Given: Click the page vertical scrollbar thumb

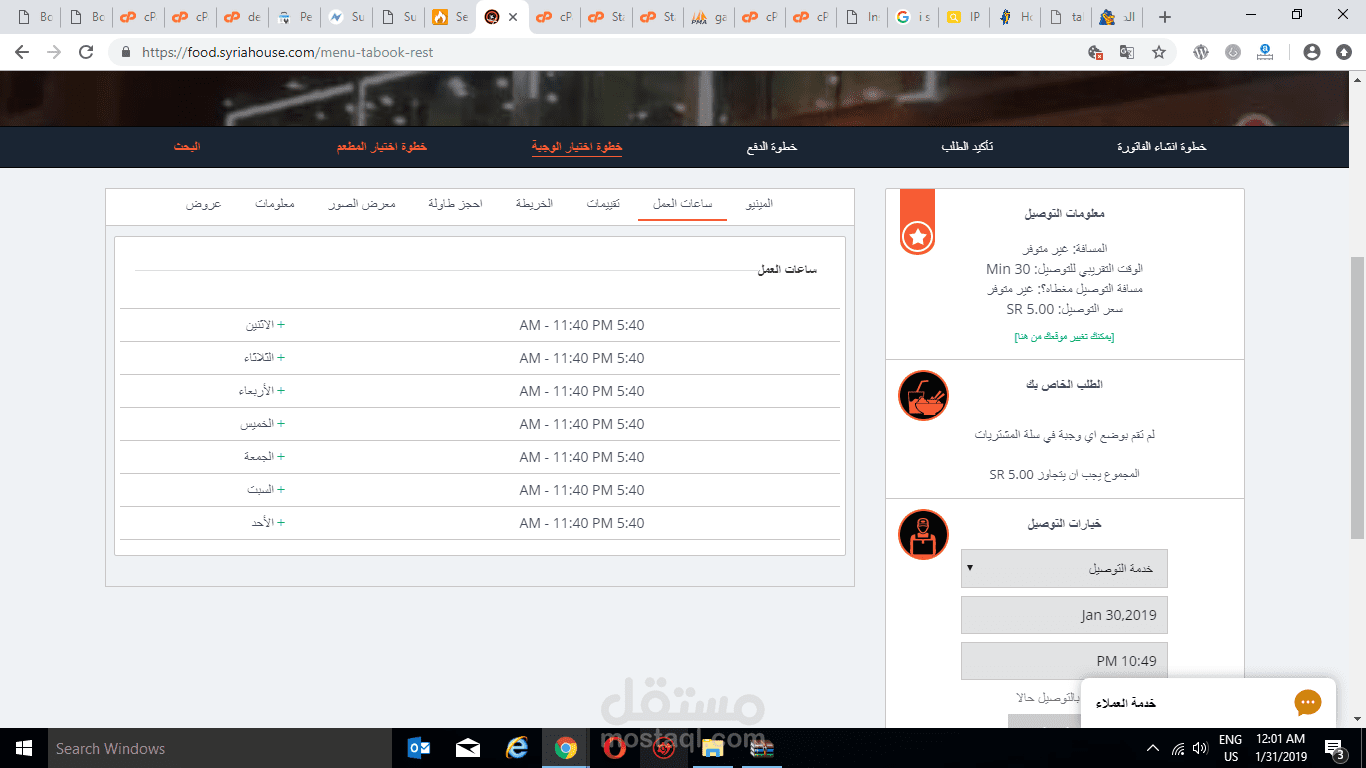Looking at the screenshot, I should [1357, 397].
